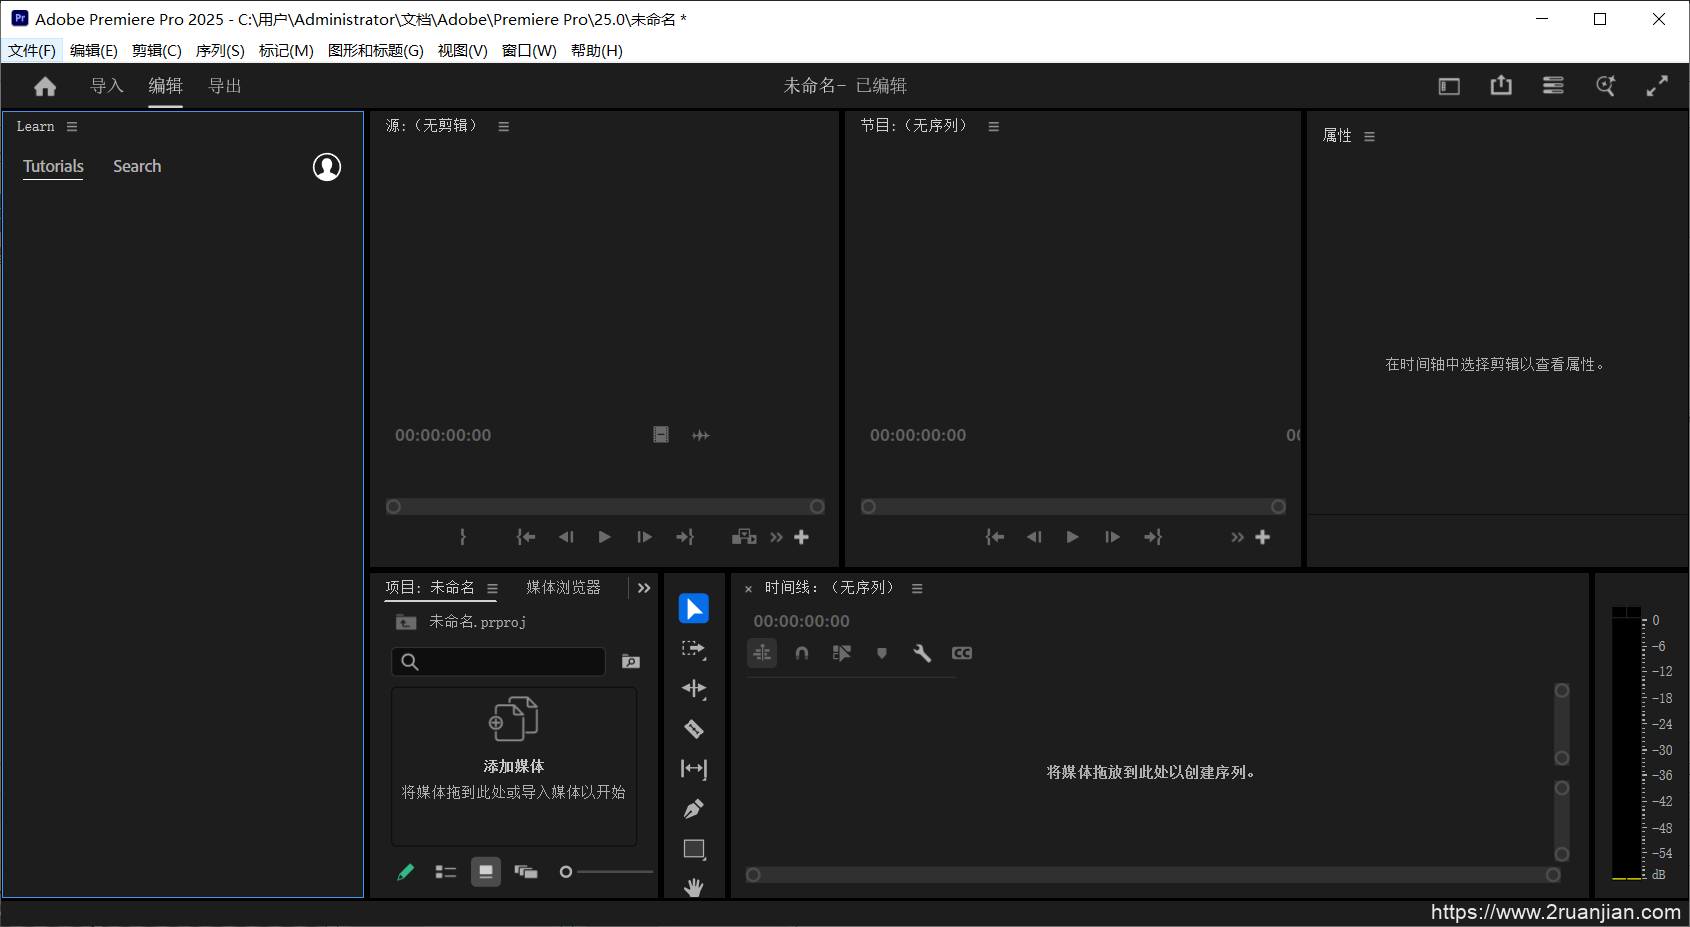Open Timeline panel menu

click(x=917, y=589)
